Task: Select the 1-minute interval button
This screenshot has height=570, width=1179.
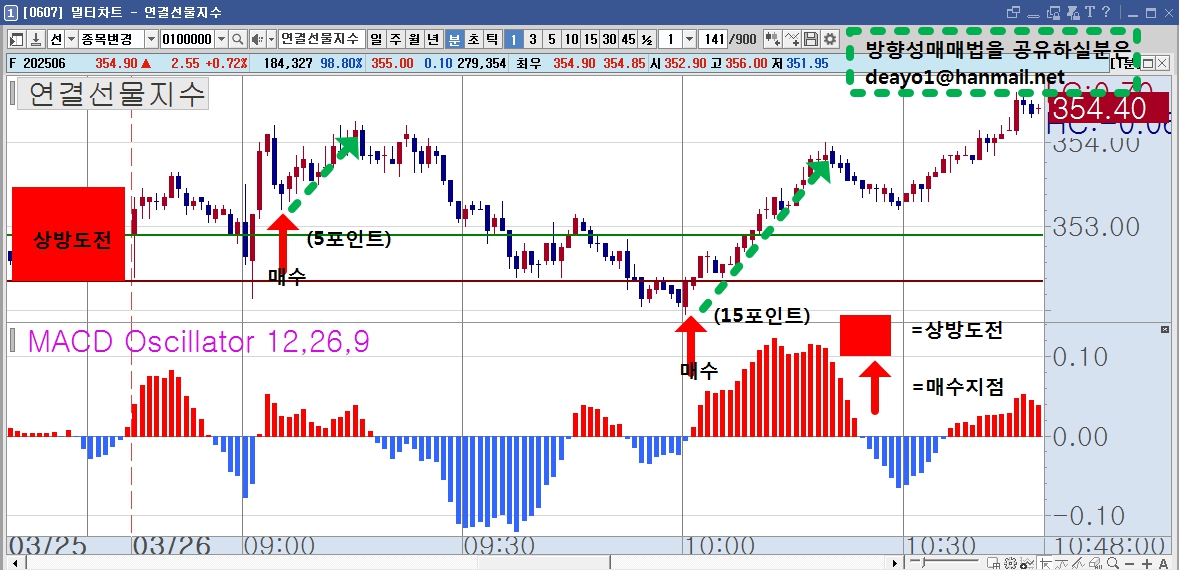Action: [x=513, y=39]
